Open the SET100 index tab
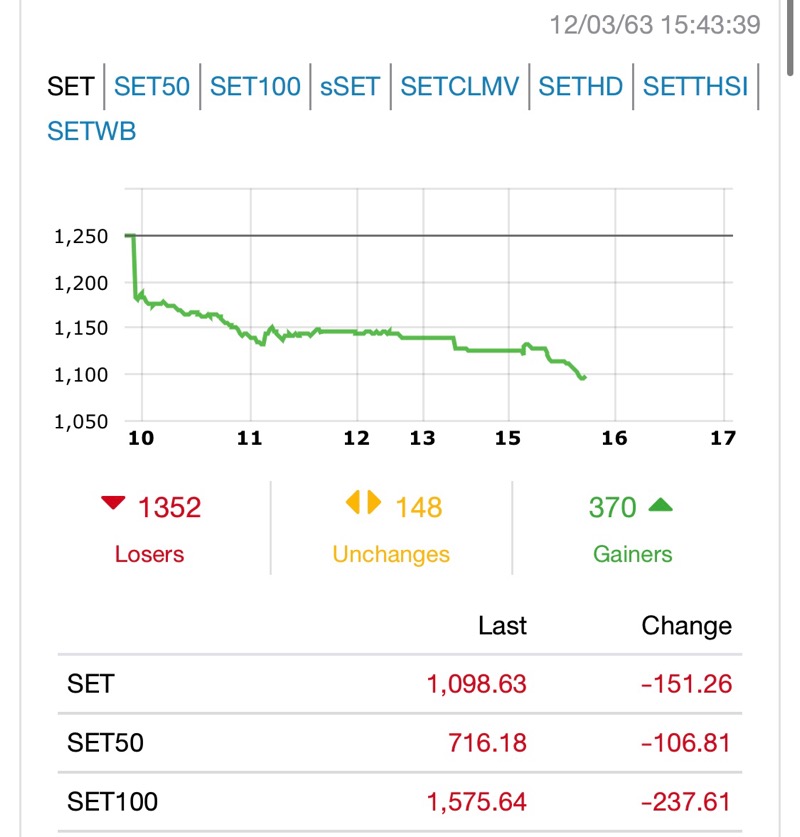This screenshot has height=837, width=800. 255,86
